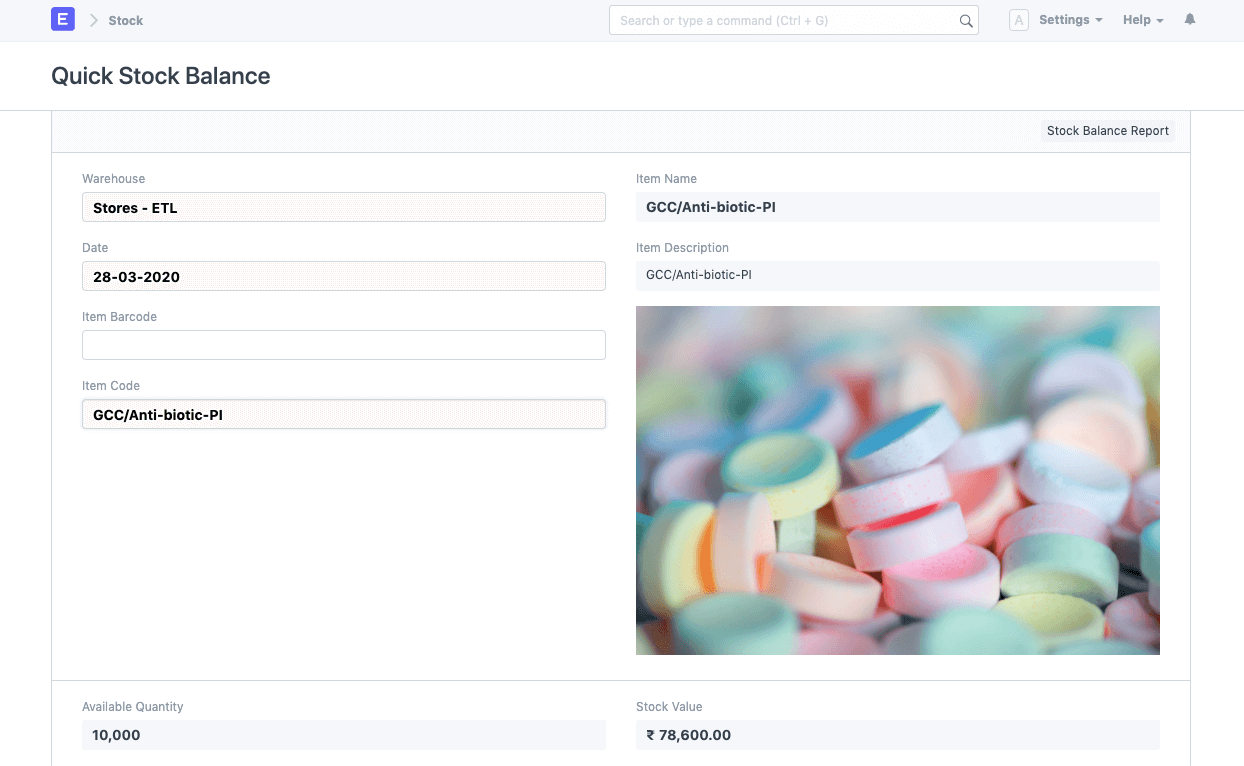Click the Date field showing 28-03-2020
This screenshot has width=1244, height=766.
[343, 277]
